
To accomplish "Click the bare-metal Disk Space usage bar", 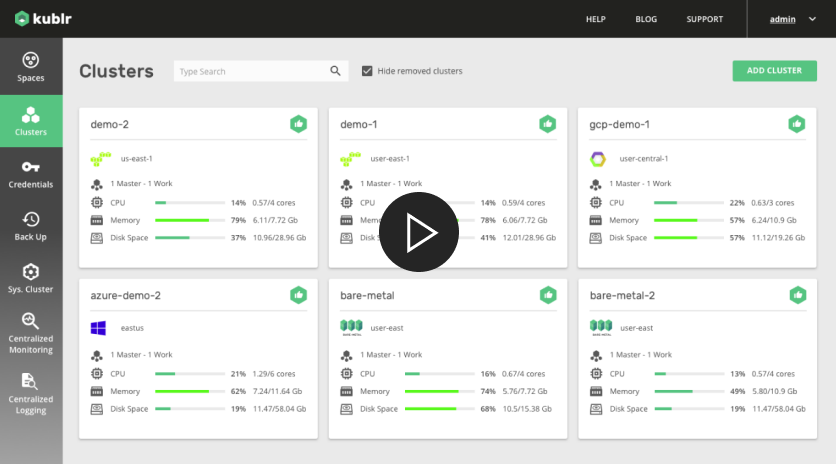I will [x=439, y=409].
